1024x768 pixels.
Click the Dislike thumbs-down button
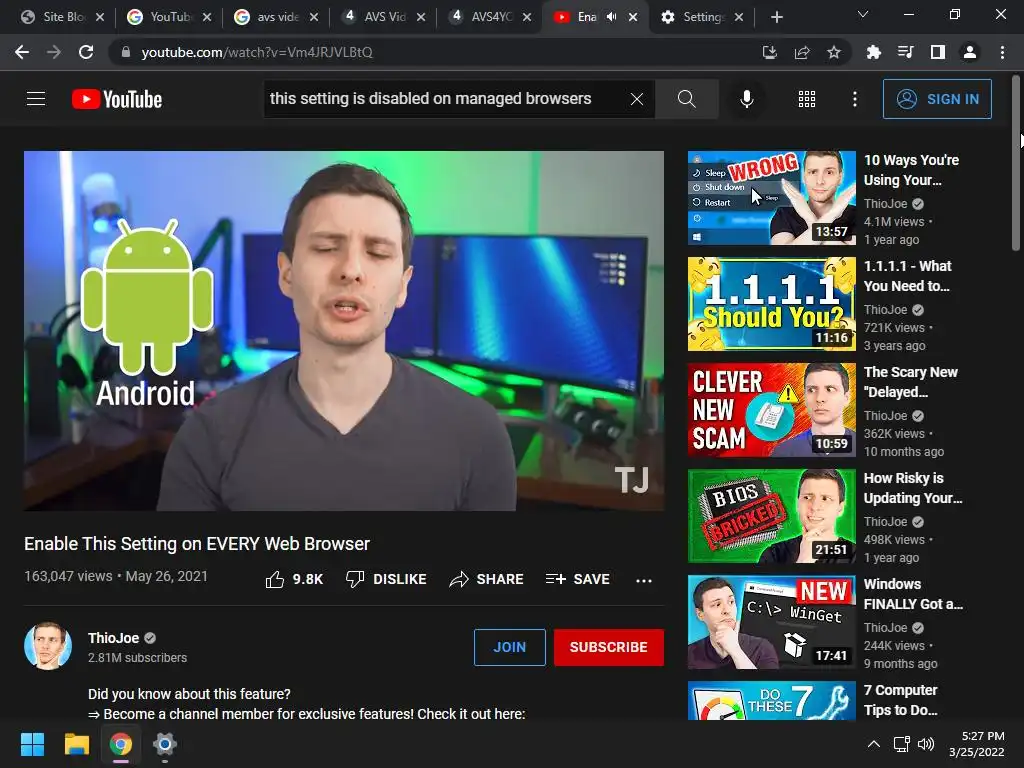tap(386, 579)
